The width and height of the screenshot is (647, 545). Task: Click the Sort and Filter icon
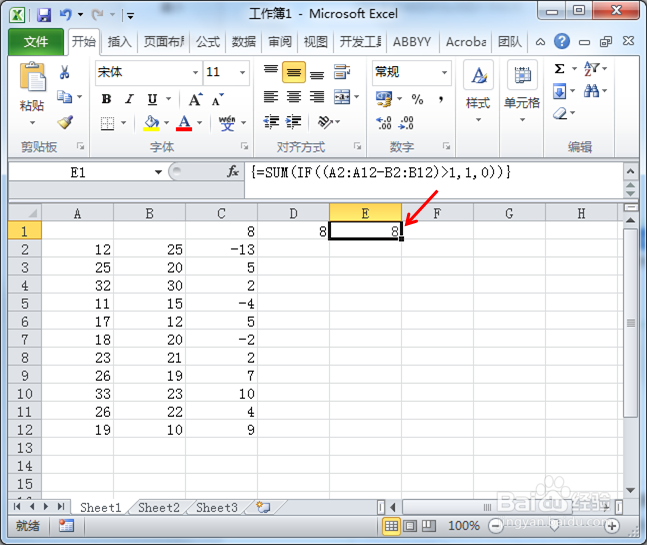(591, 68)
